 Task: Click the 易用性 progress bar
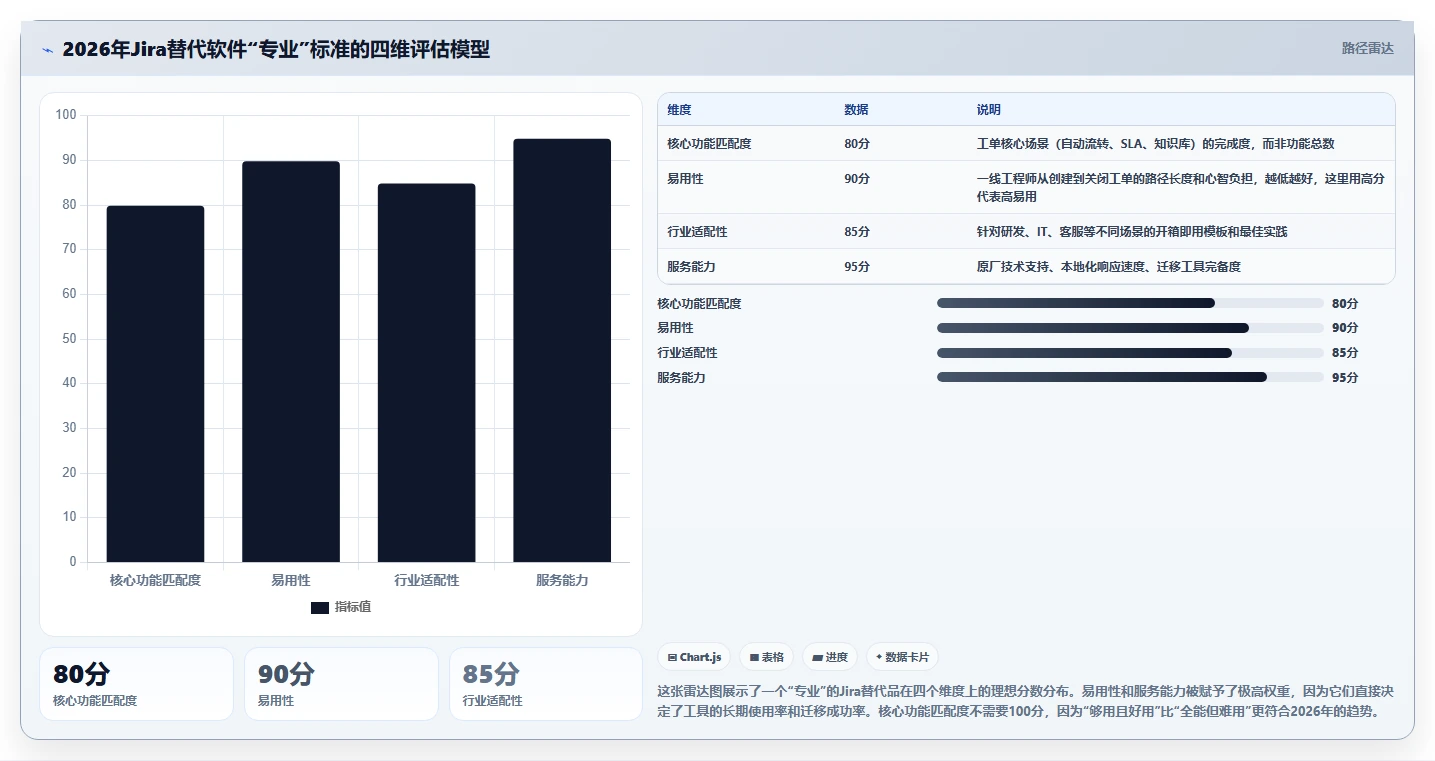pos(1130,328)
